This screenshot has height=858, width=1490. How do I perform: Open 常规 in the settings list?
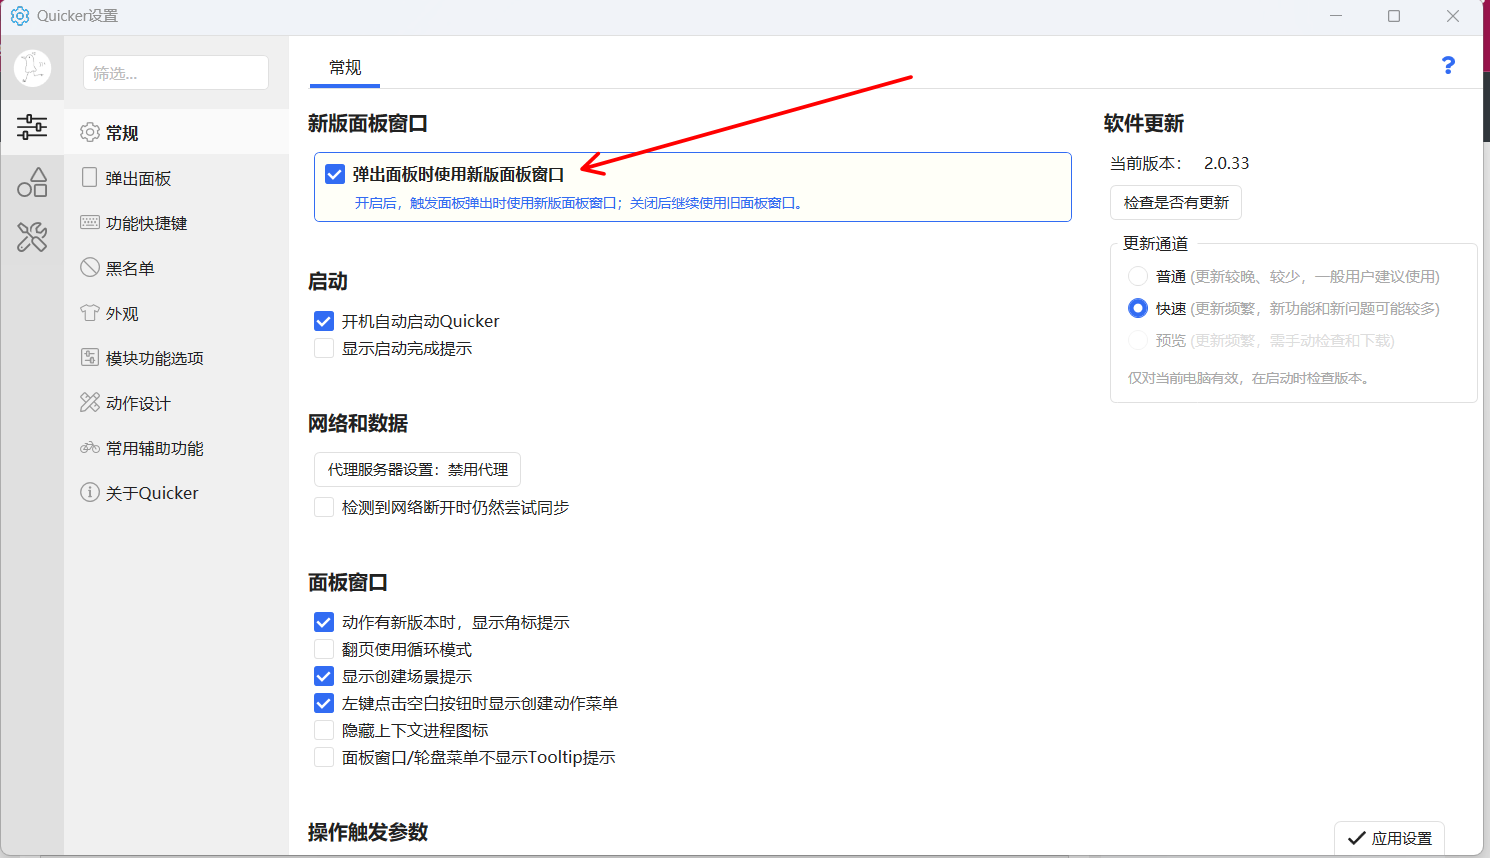click(x=176, y=132)
